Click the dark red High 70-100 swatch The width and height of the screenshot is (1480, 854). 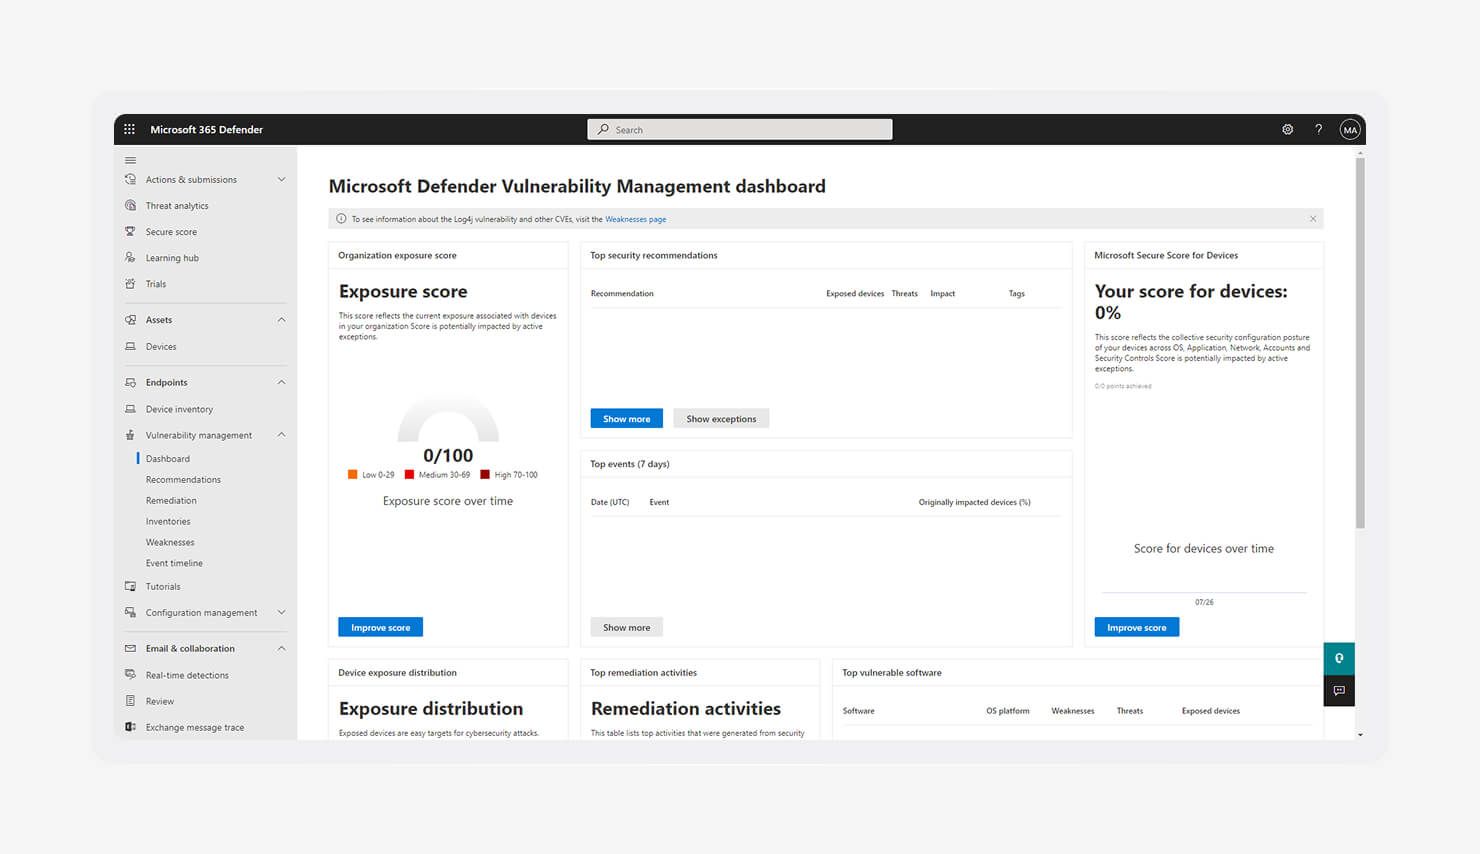pos(485,475)
